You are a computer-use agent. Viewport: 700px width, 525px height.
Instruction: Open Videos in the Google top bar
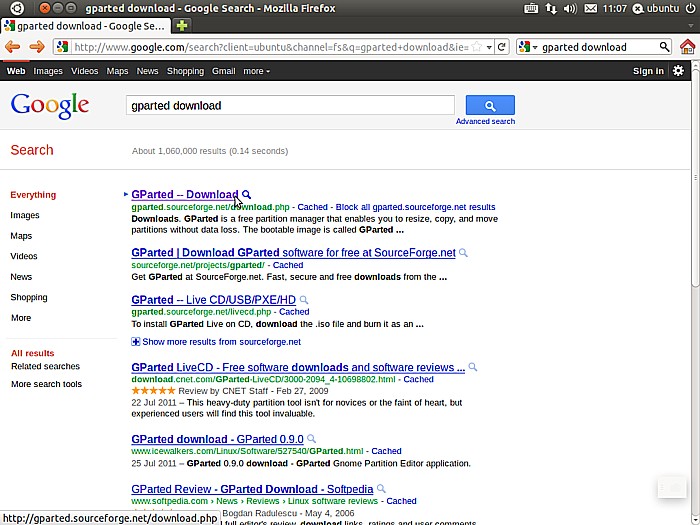tap(84, 71)
